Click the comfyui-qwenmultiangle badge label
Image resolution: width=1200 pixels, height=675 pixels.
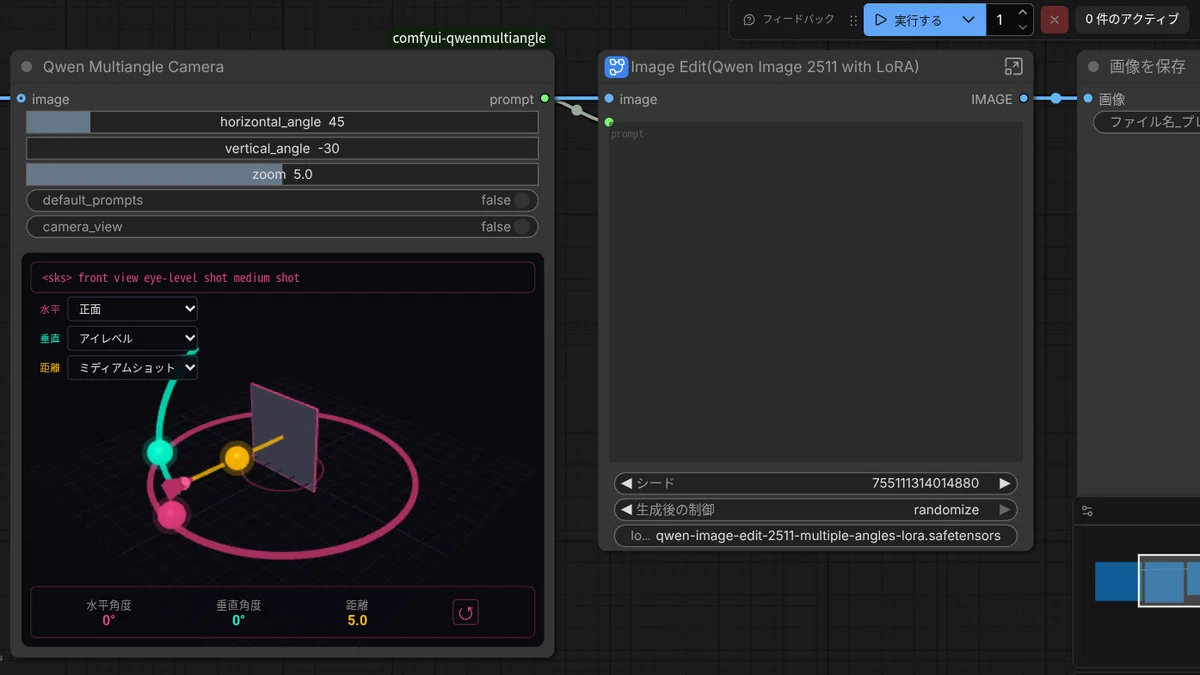coord(469,38)
